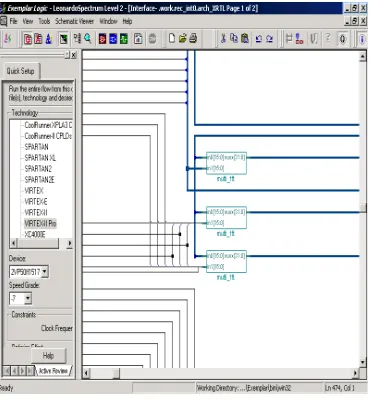Select CoolRunner XPLA3 technology
This screenshot has width=370, height=400.
click(x=48, y=125)
